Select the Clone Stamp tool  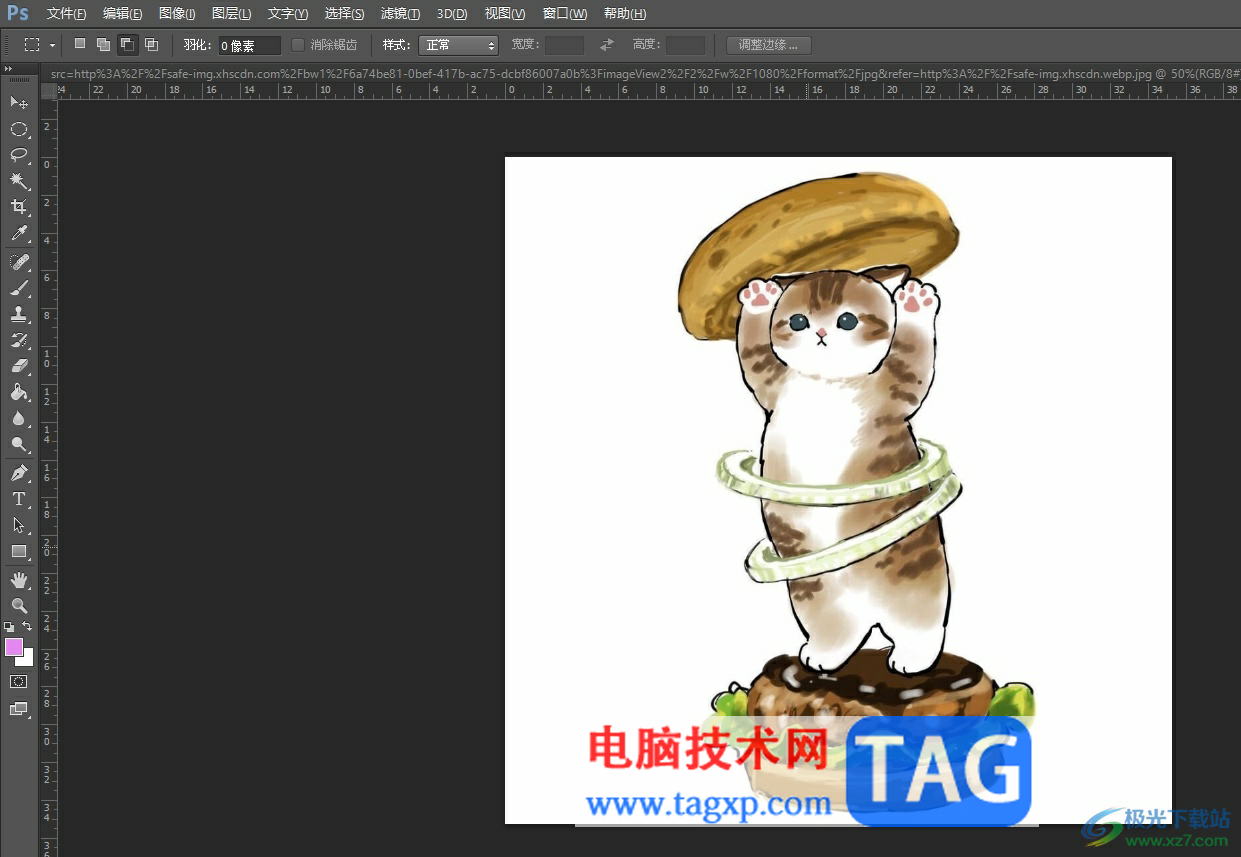19,314
